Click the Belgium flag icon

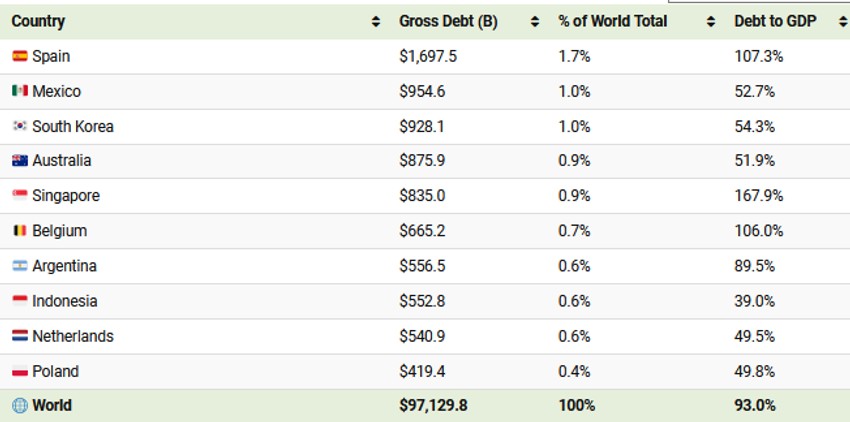[19, 231]
